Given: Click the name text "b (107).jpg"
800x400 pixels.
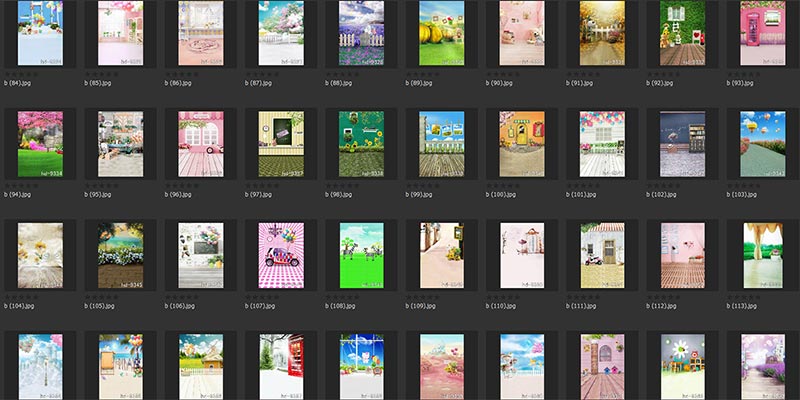Looking at the screenshot, I should [260, 306].
